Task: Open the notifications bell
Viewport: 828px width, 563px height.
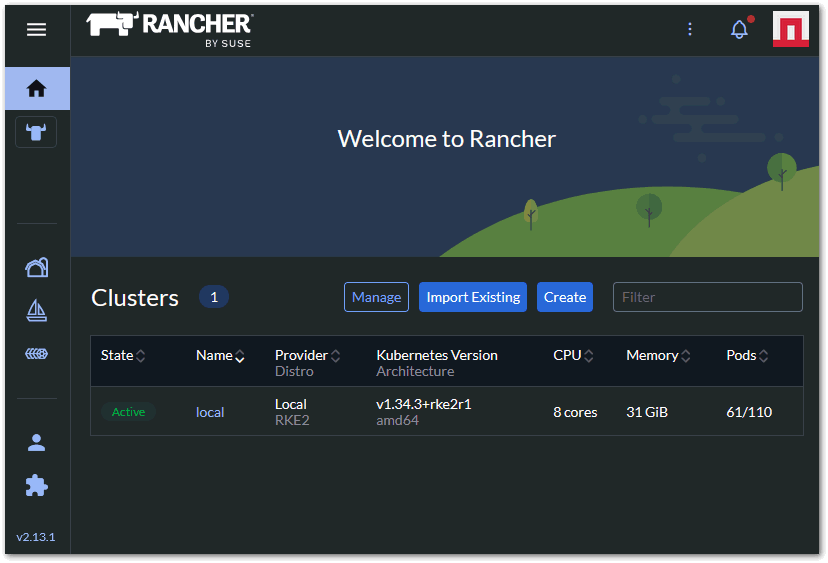Action: [739, 29]
